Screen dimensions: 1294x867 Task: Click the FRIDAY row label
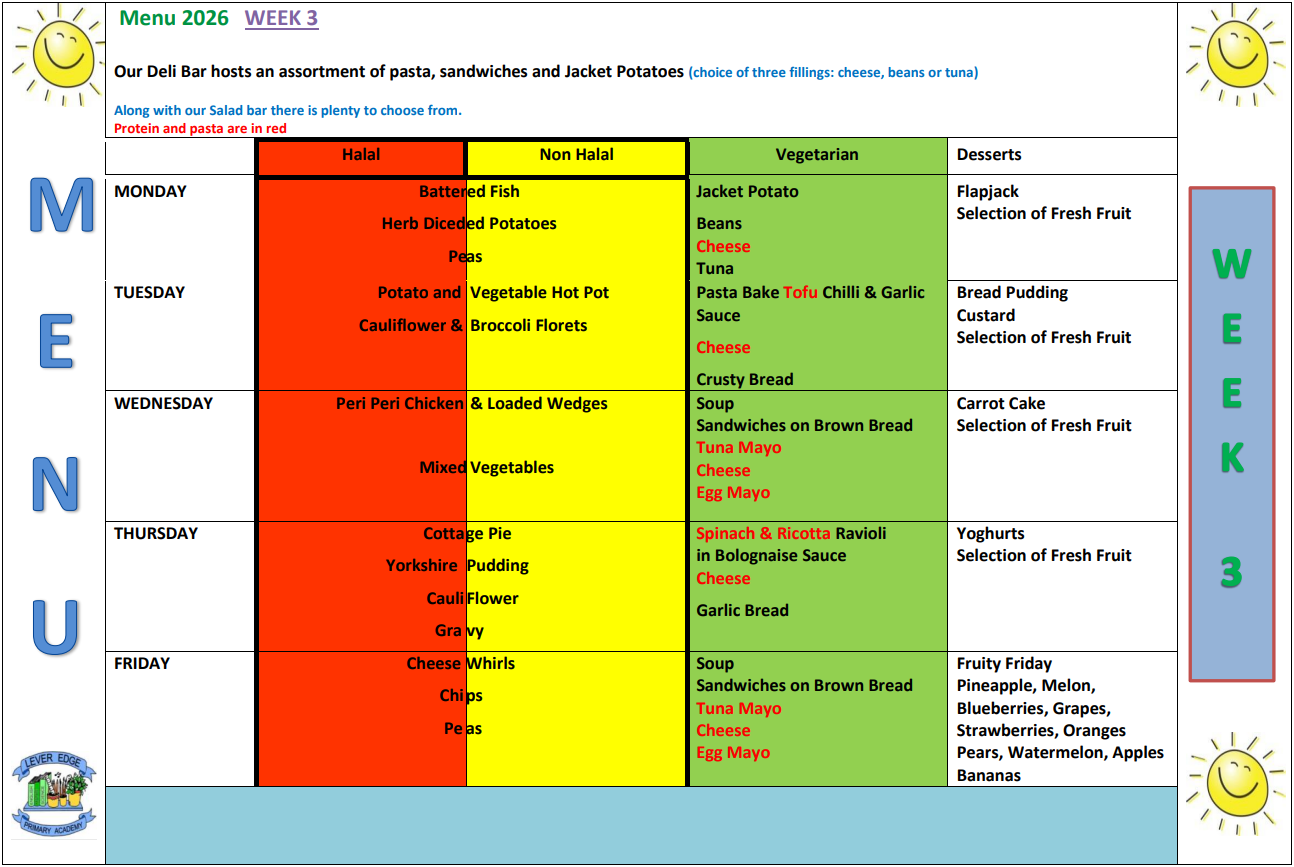[x=142, y=664]
